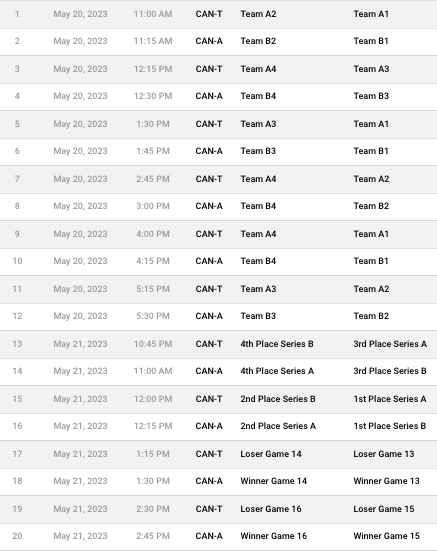Select 3rd Place Series B in game 14
The height and width of the screenshot is (552, 437).
390,371
